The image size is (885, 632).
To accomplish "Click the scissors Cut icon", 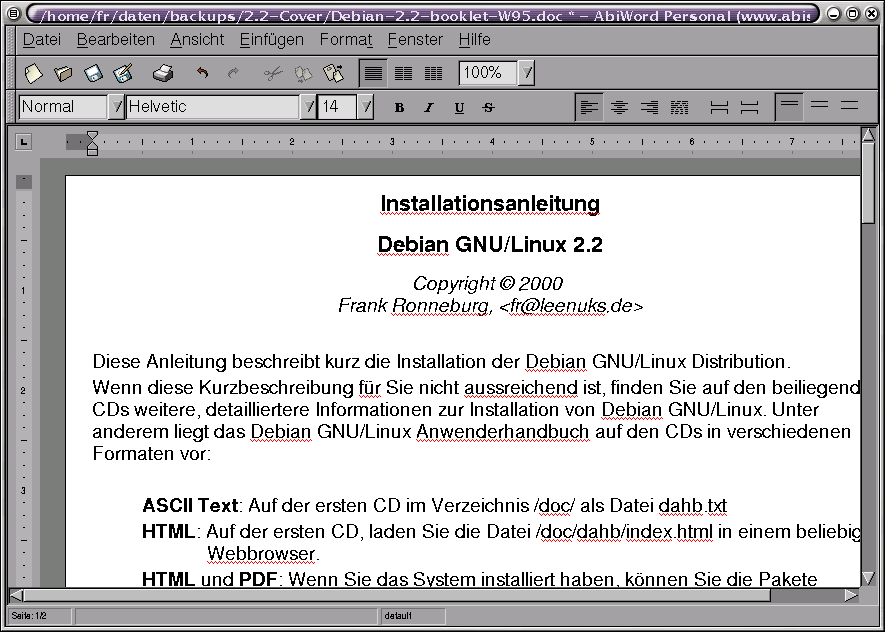I will click(273, 73).
